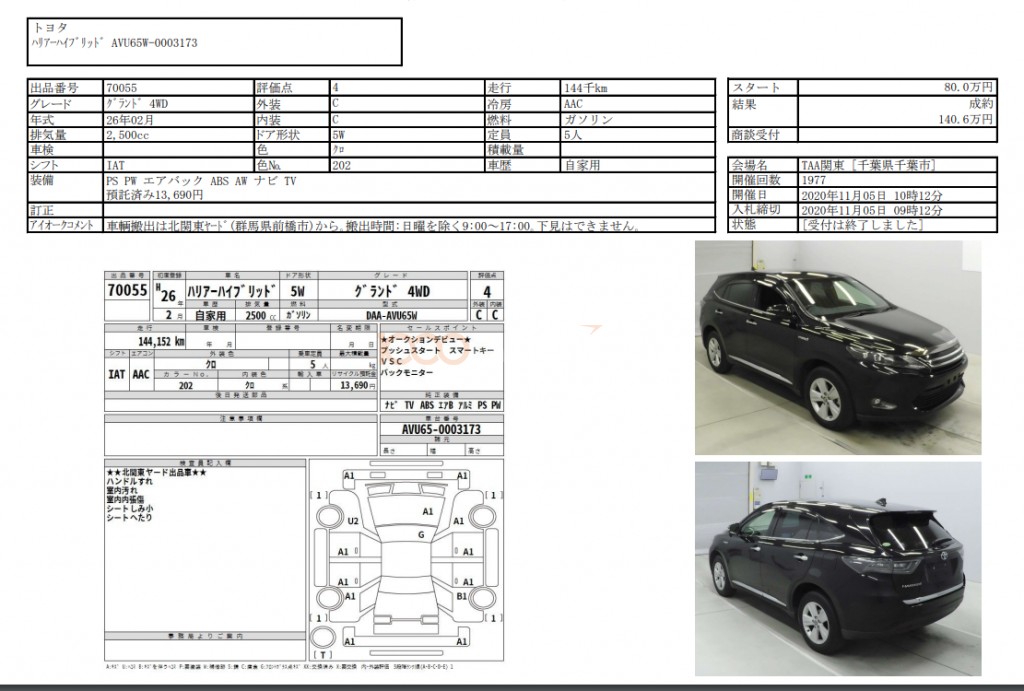Click the G windshield marker on diagram
1024x691 pixels.
point(421,535)
